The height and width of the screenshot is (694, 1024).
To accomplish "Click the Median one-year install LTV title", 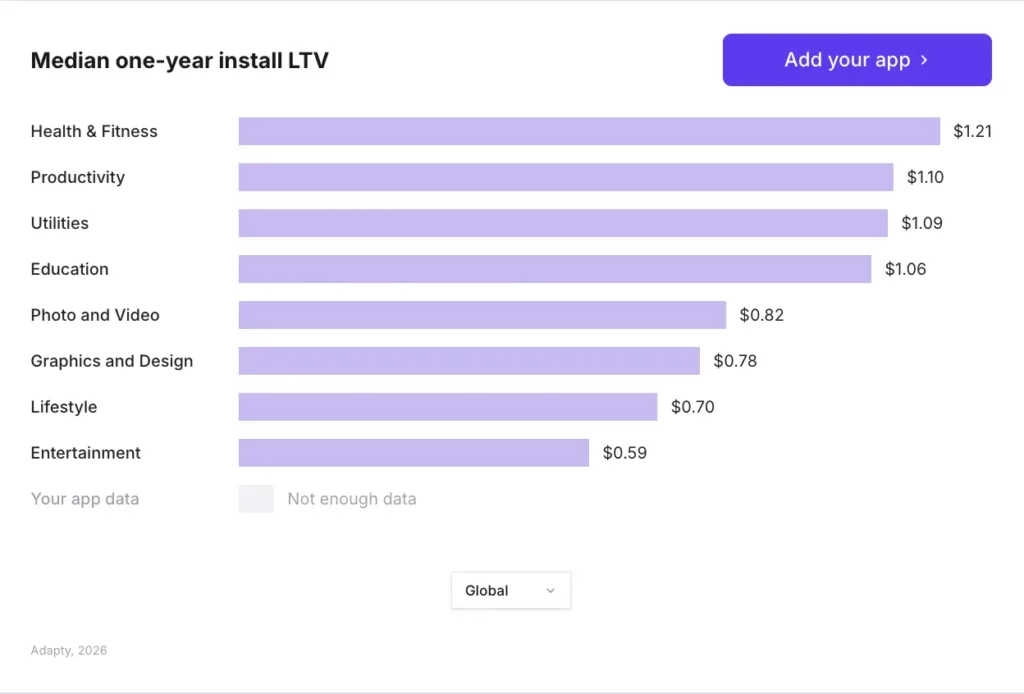I will click(x=180, y=60).
